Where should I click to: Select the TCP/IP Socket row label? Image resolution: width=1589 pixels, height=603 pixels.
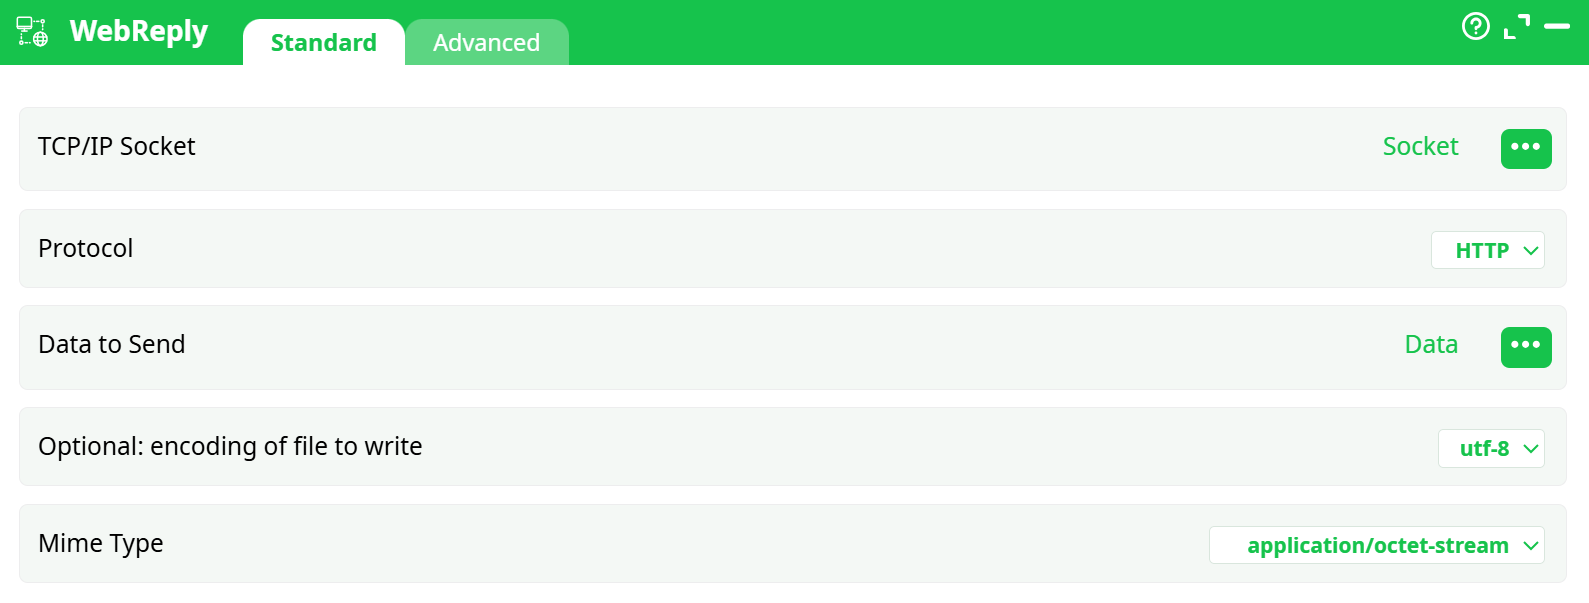tap(117, 147)
